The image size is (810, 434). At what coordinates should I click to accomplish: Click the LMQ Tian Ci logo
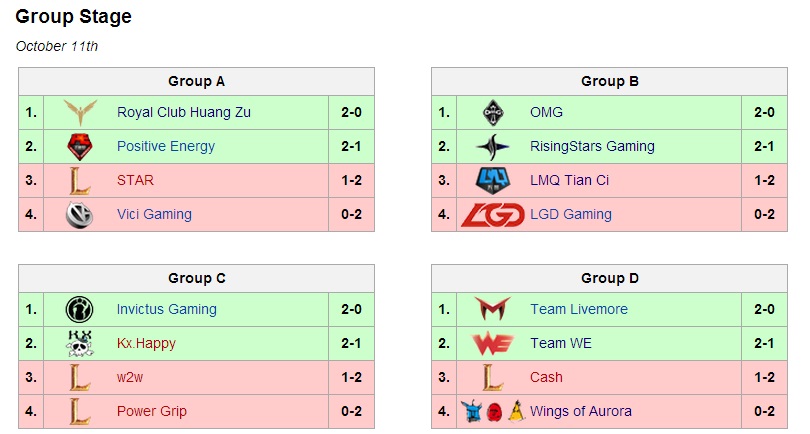coord(493,180)
